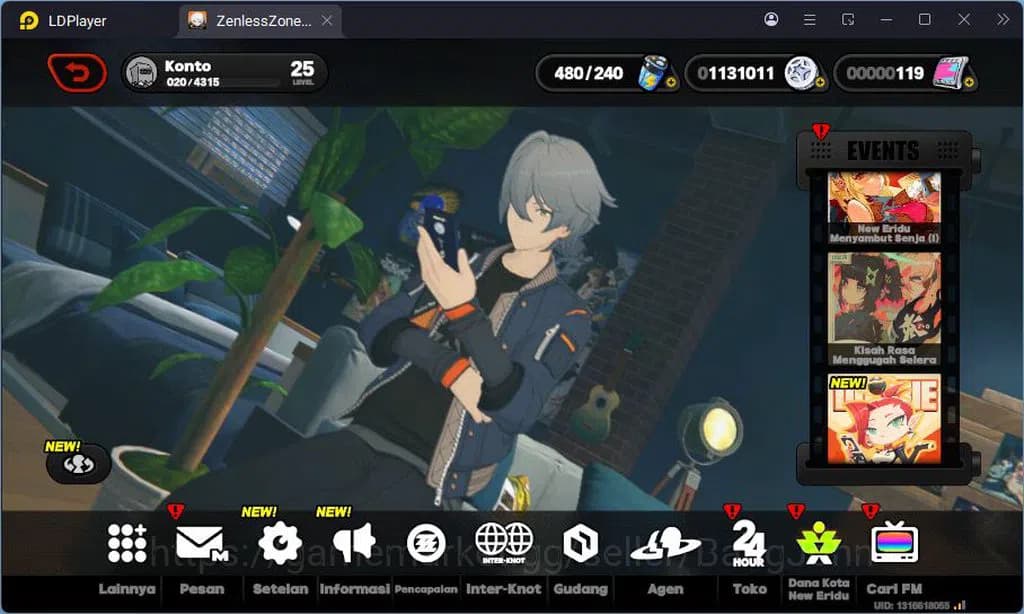Click the NEW character switch icon
Image resolution: width=1024 pixels, height=614 pixels.
click(x=78, y=464)
